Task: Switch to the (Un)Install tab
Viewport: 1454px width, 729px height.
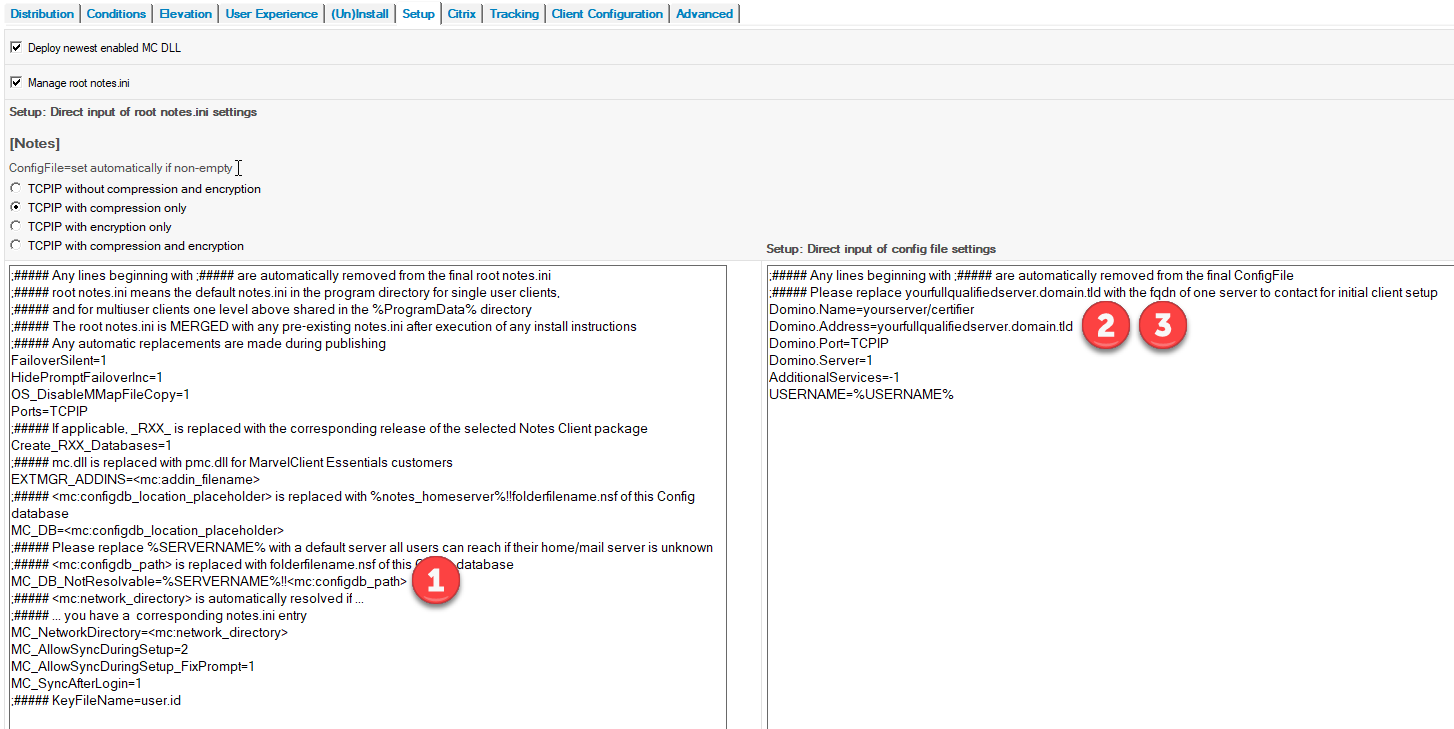Action: click(x=359, y=14)
